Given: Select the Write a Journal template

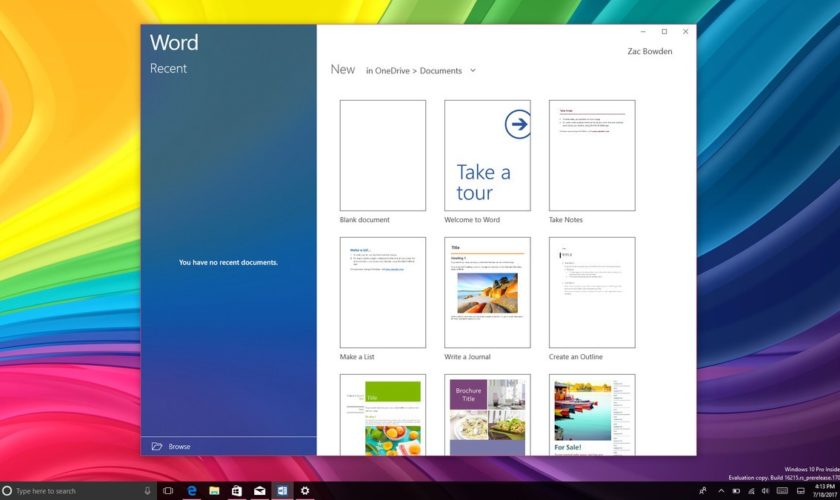Looking at the screenshot, I should coord(487,292).
